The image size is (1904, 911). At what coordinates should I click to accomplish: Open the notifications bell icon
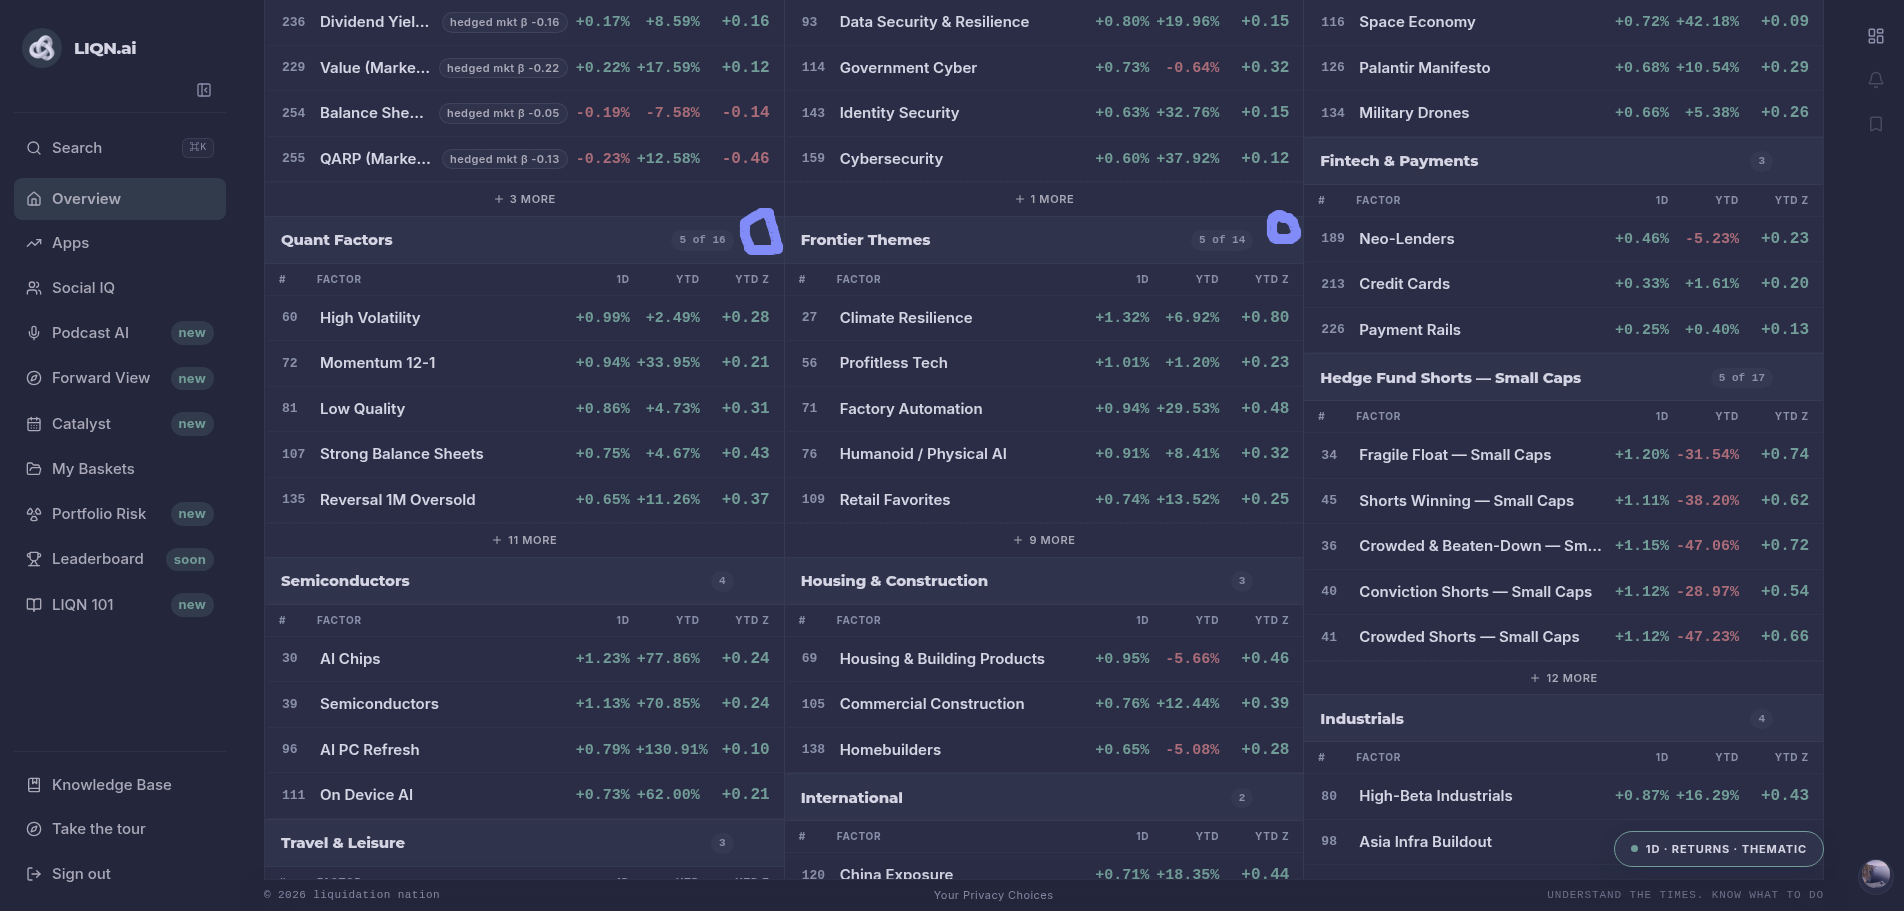[1876, 80]
